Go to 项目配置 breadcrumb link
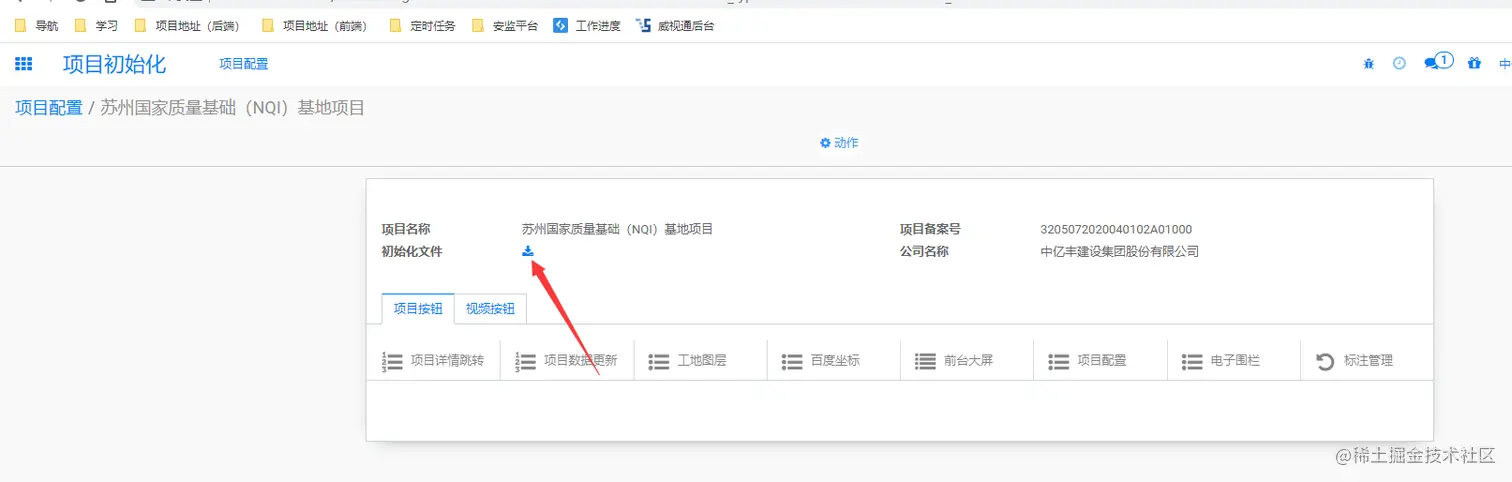The width and height of the screenshot is (1512, 482). coord(49,108)
